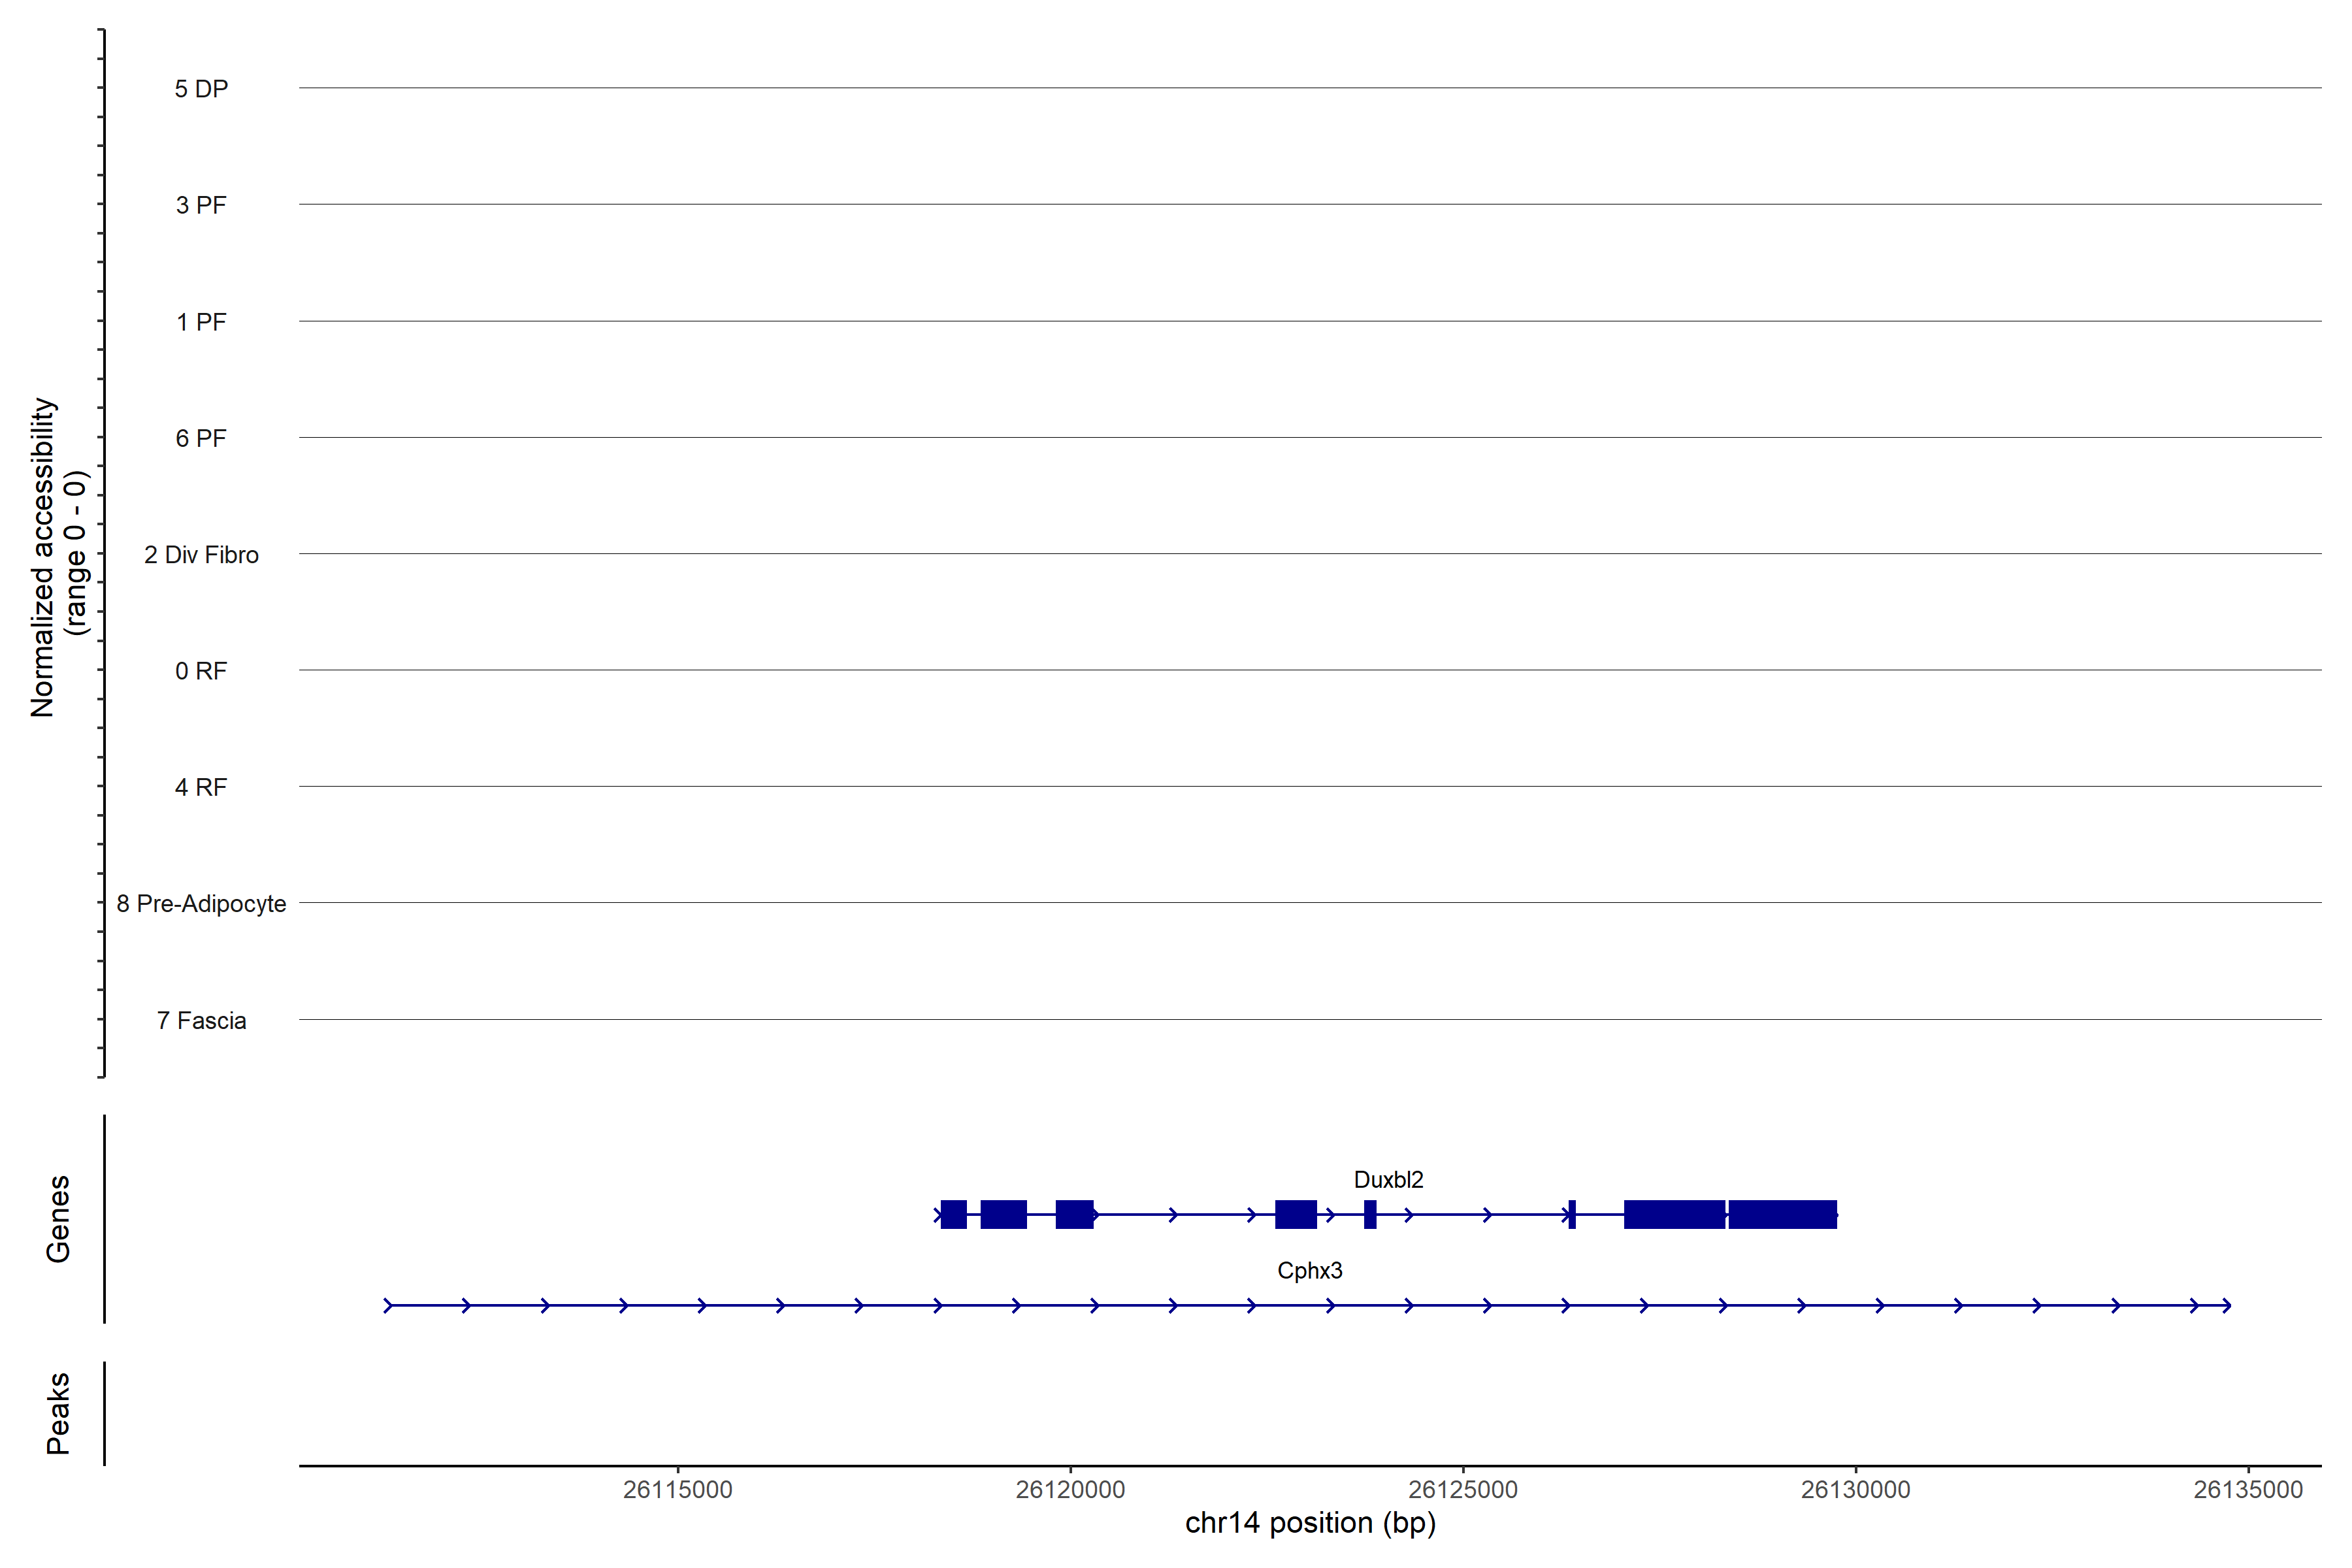Viewport: 2352px width, 1568px height.
Task: Click the first Duxbl2 exon block
Action: pyautogui.click(x=953, y=1214)
